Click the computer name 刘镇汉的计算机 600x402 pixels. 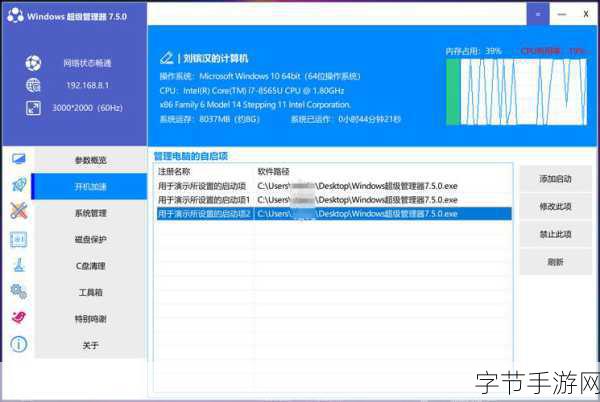coord(216,58)
